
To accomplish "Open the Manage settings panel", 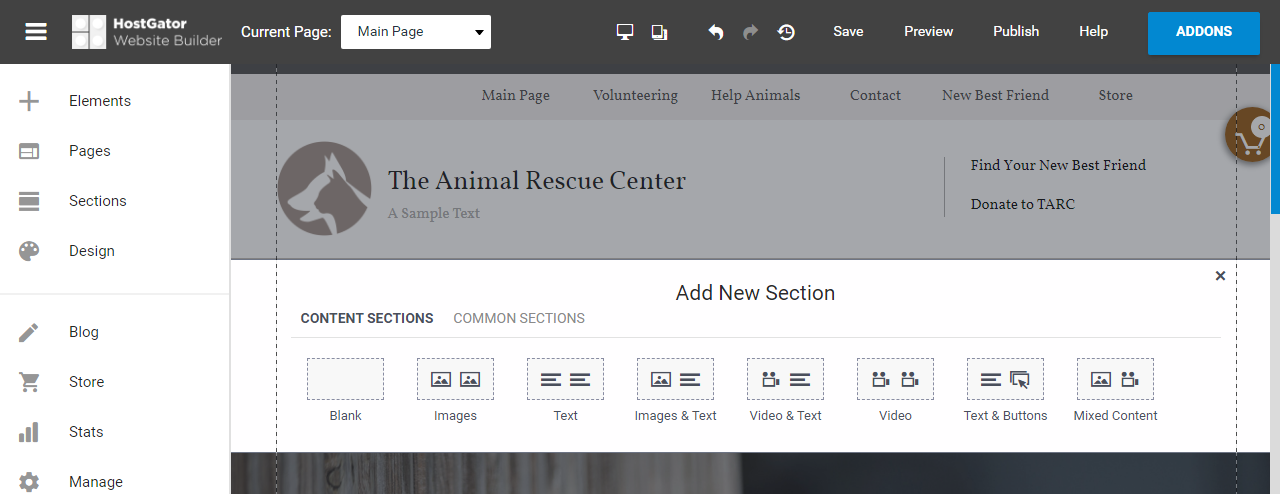I will [95, 481].
